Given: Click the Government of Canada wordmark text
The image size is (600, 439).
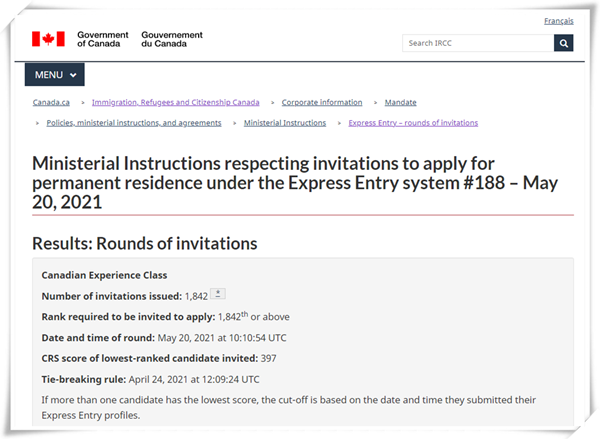Looking at the screenshot, I should click(x=103, y=39).
